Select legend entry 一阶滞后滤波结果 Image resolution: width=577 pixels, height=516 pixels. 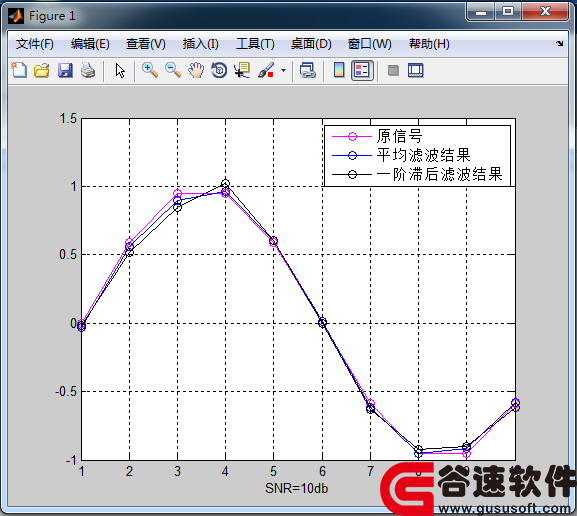(x=439, y=174)
